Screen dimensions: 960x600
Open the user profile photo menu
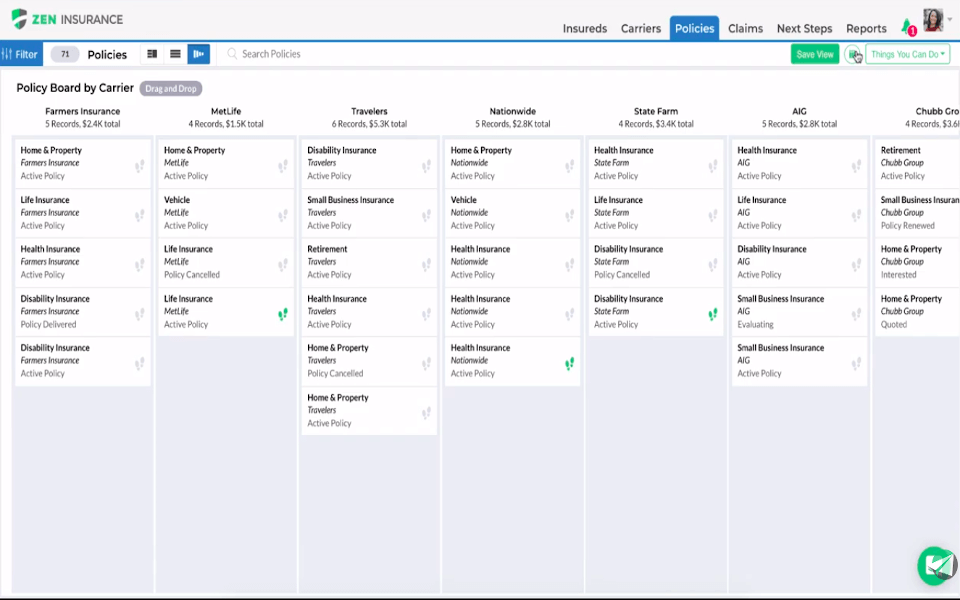click(932, 20)
